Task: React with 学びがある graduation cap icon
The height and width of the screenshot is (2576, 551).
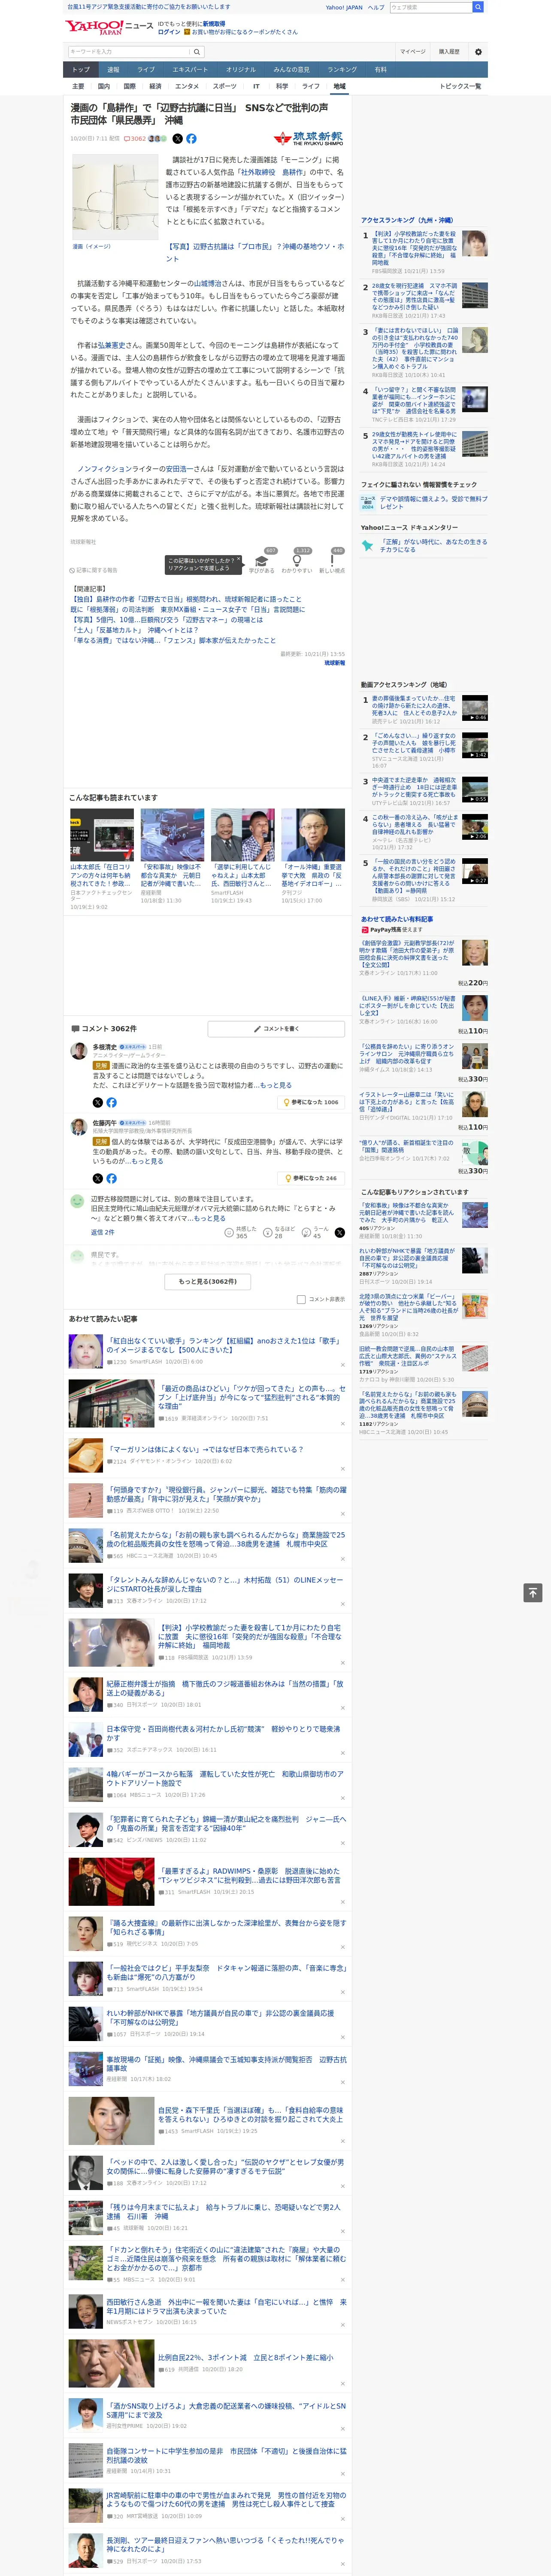Action: 263,561
